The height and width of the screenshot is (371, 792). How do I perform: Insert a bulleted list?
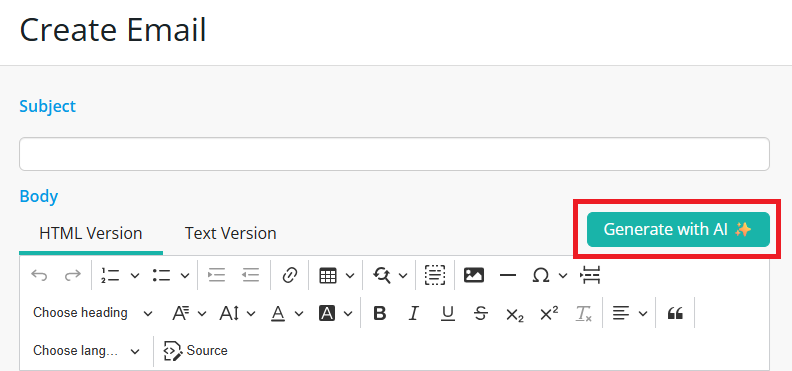161,275
